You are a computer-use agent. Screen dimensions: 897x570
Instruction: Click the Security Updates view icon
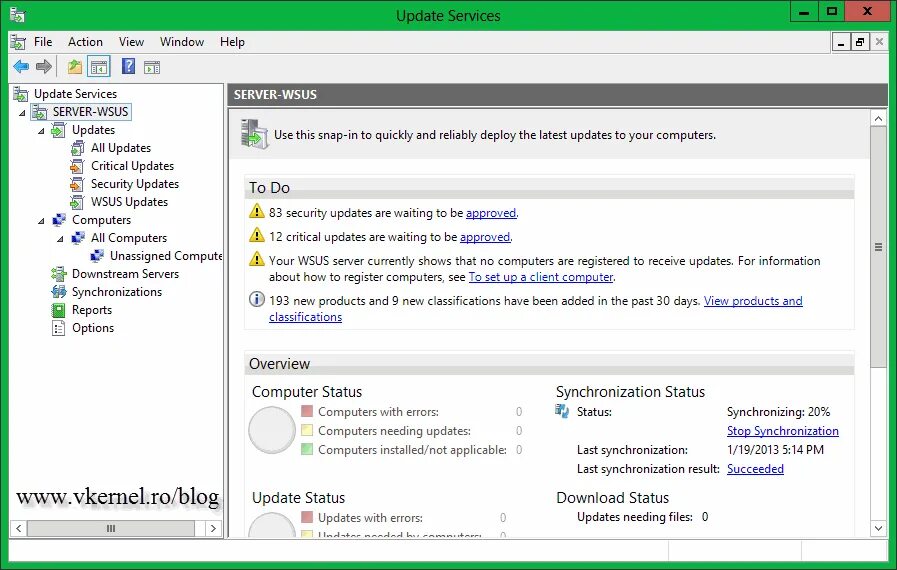[77, 184]
